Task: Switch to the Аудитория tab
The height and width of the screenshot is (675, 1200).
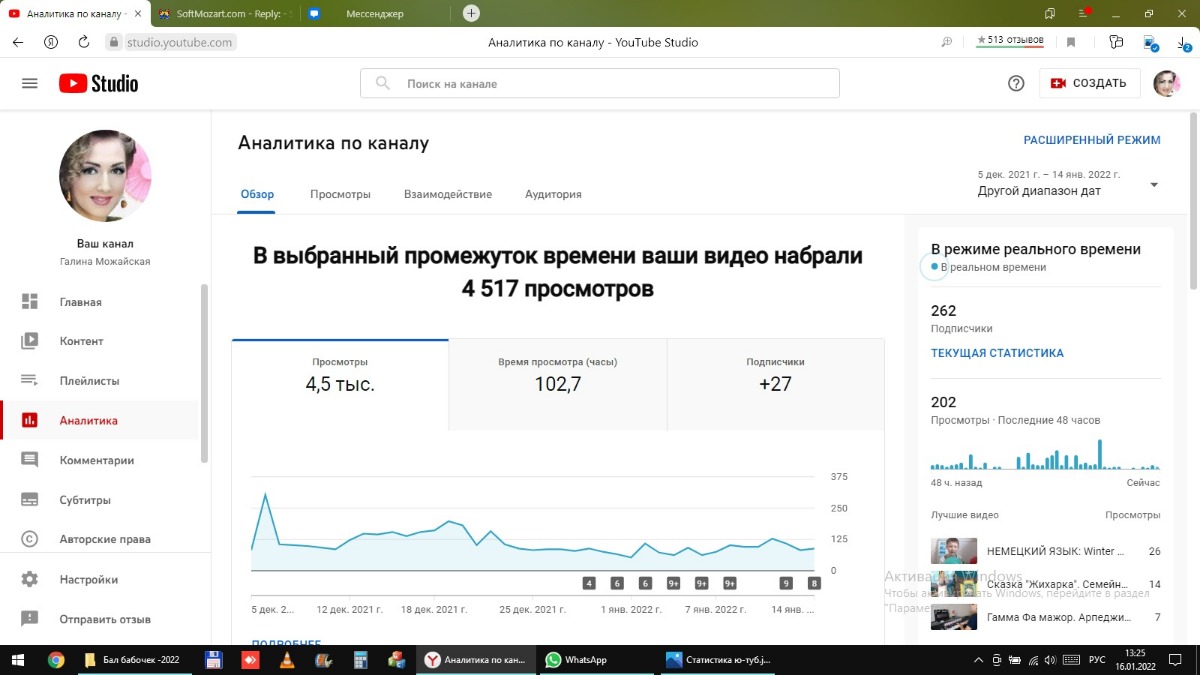Action: point(553,194)
